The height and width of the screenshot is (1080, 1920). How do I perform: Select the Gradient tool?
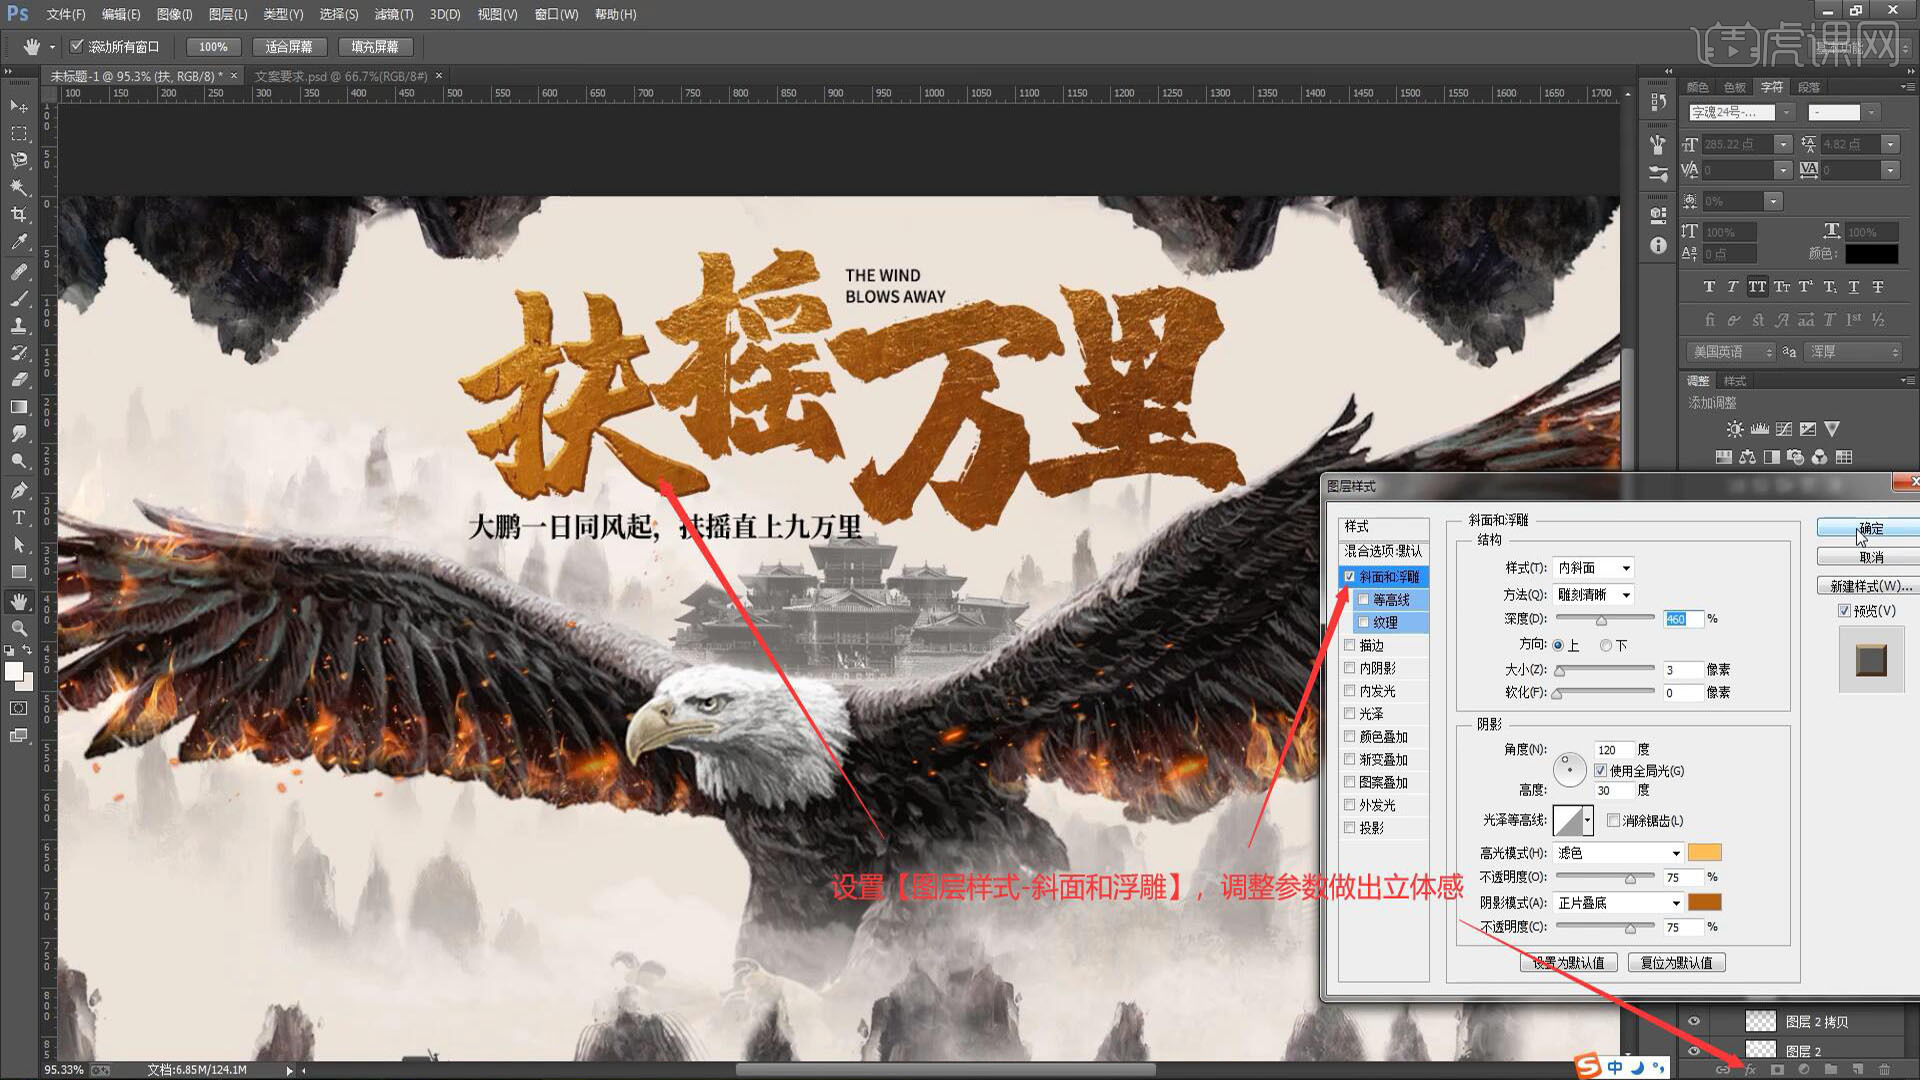[x=19, y=407]
